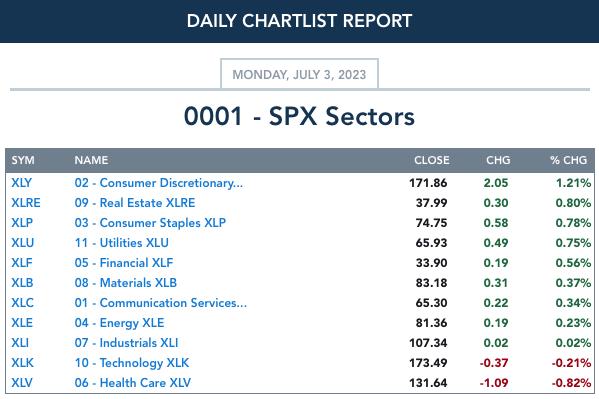The height and width of the screenshot is (399, 599).
Task: Open the XLRE symbol link
Action: click(26, 203)
